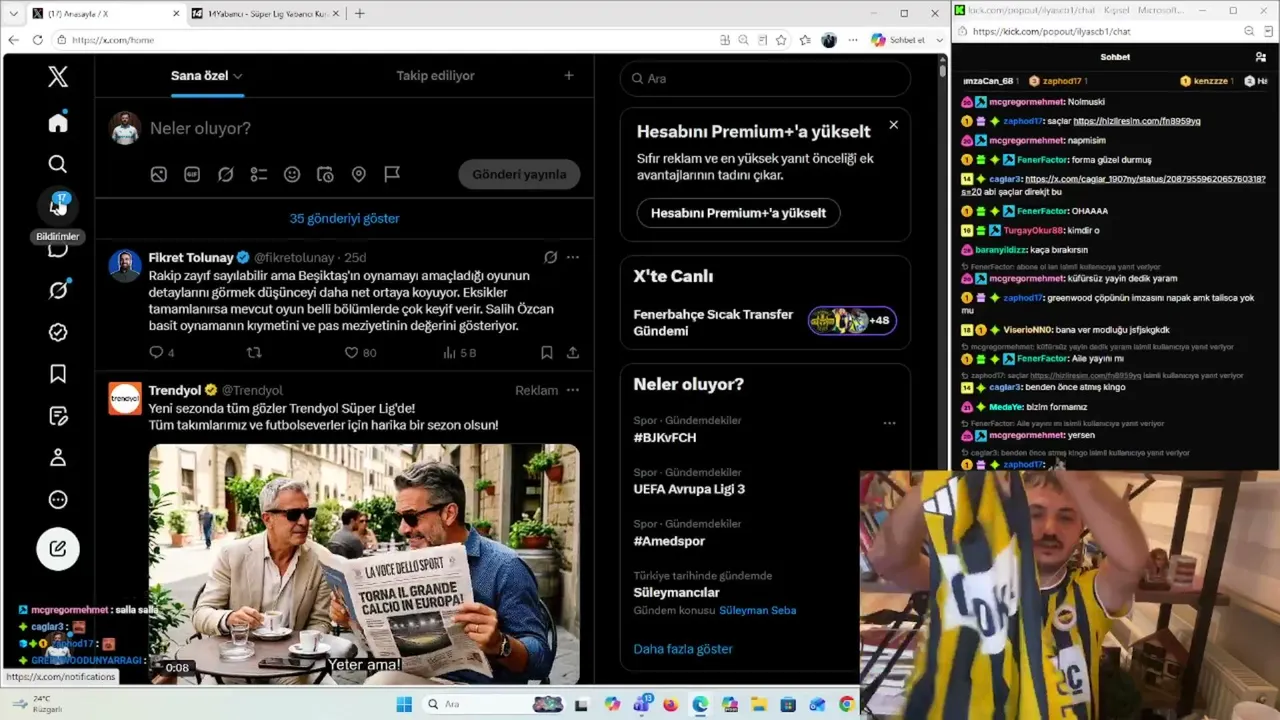The image size is (1280, 720).
Task: Add media image to the new post
Action: tap(158, 174)
